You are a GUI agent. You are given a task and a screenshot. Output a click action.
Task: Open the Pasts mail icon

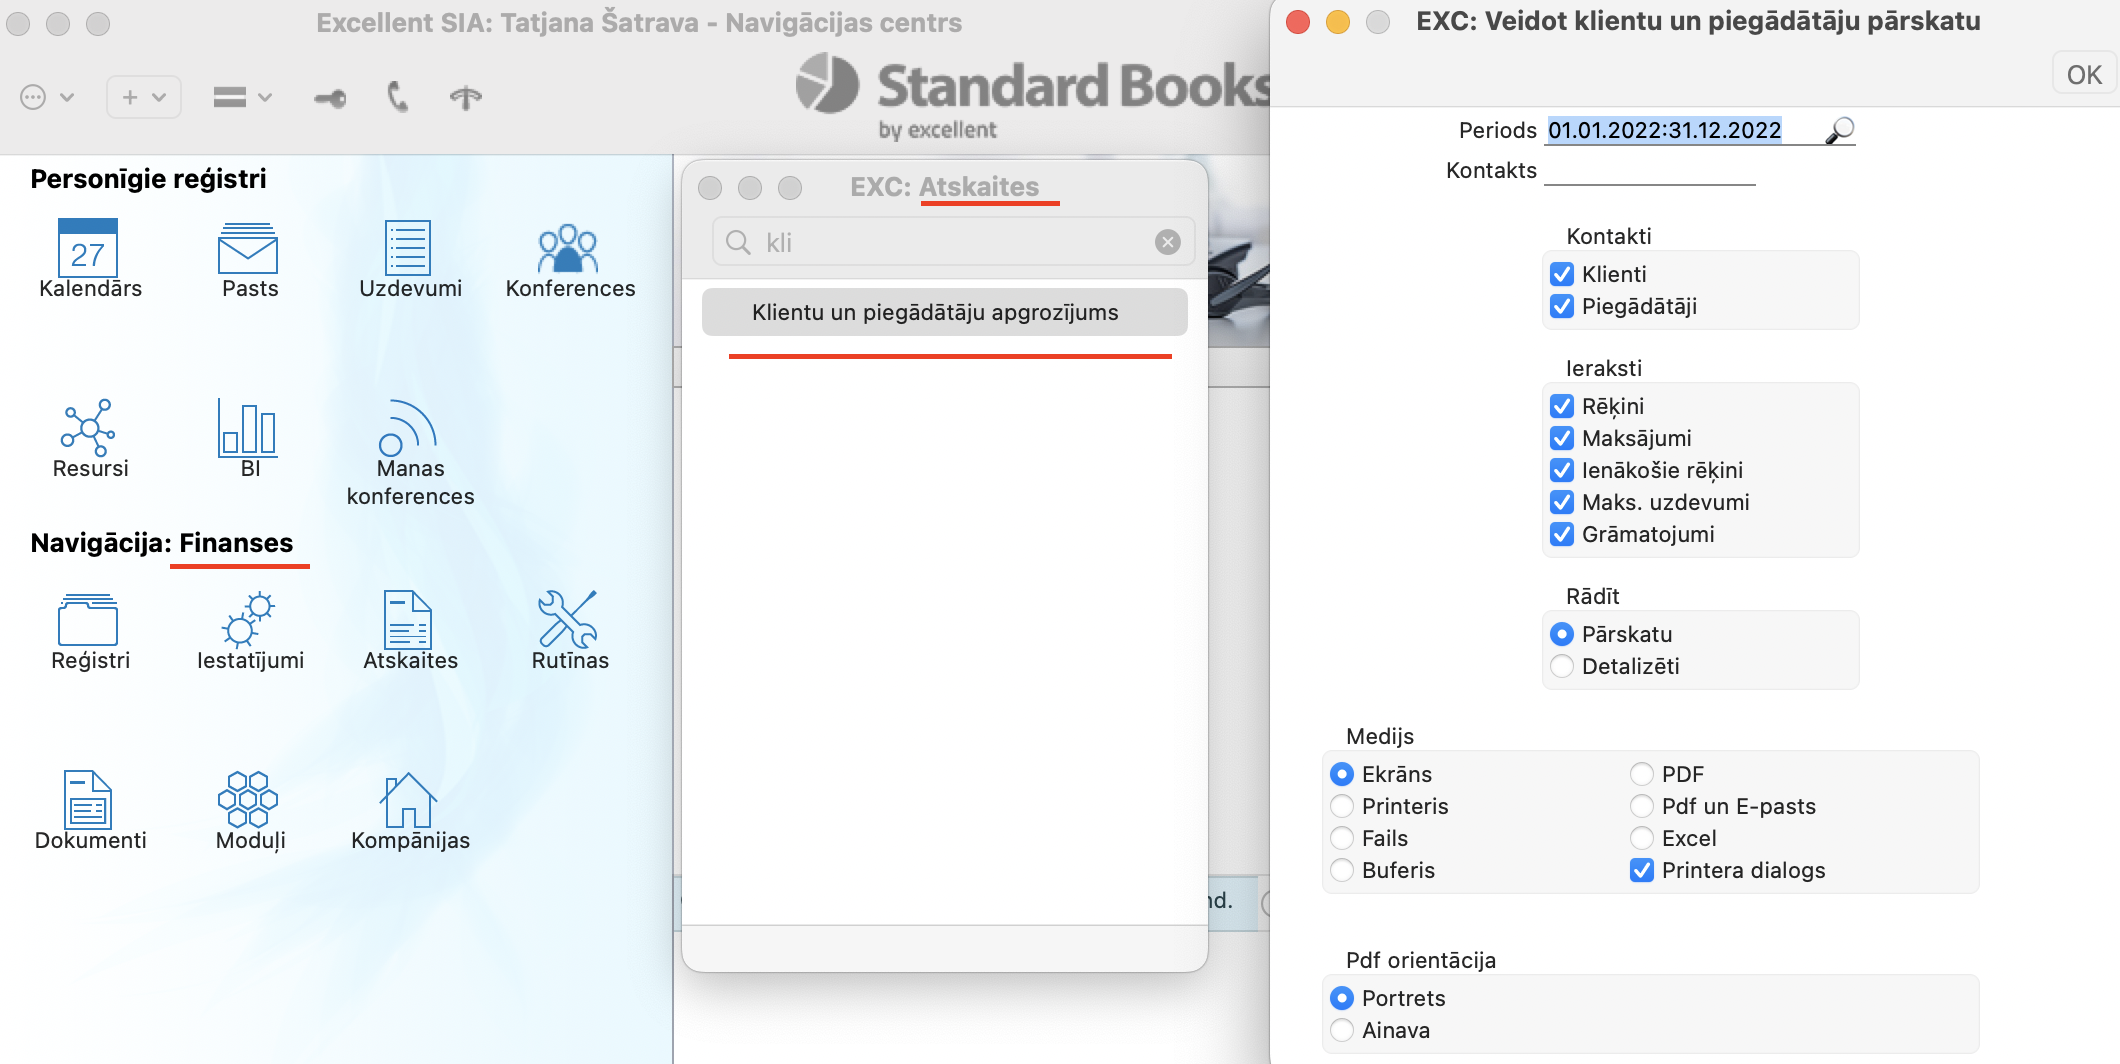[x=248, y=250]
